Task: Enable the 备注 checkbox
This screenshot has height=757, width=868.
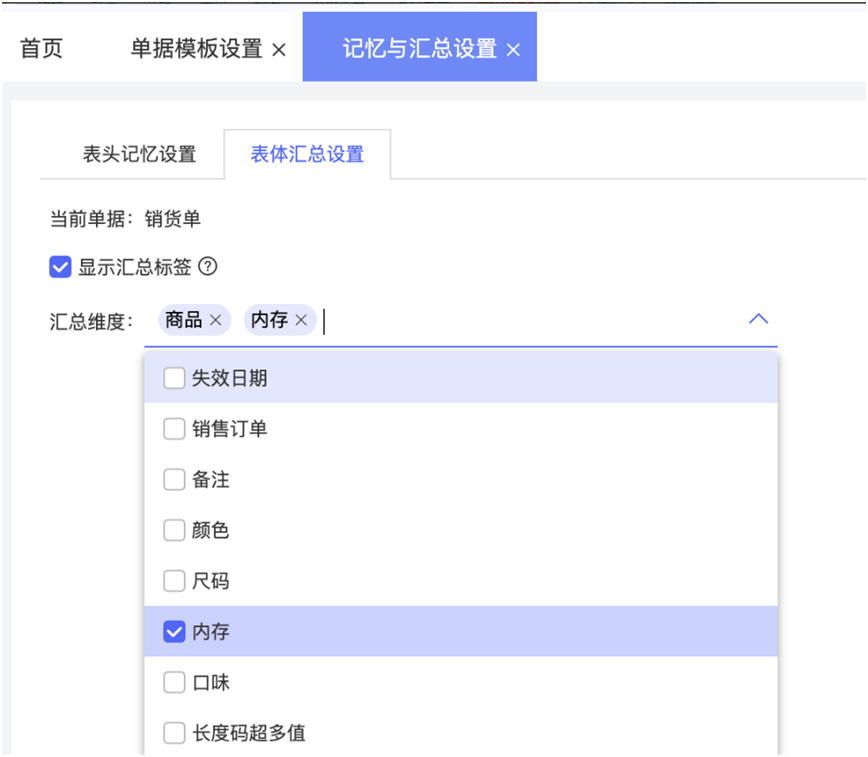Action: point(174,480)
